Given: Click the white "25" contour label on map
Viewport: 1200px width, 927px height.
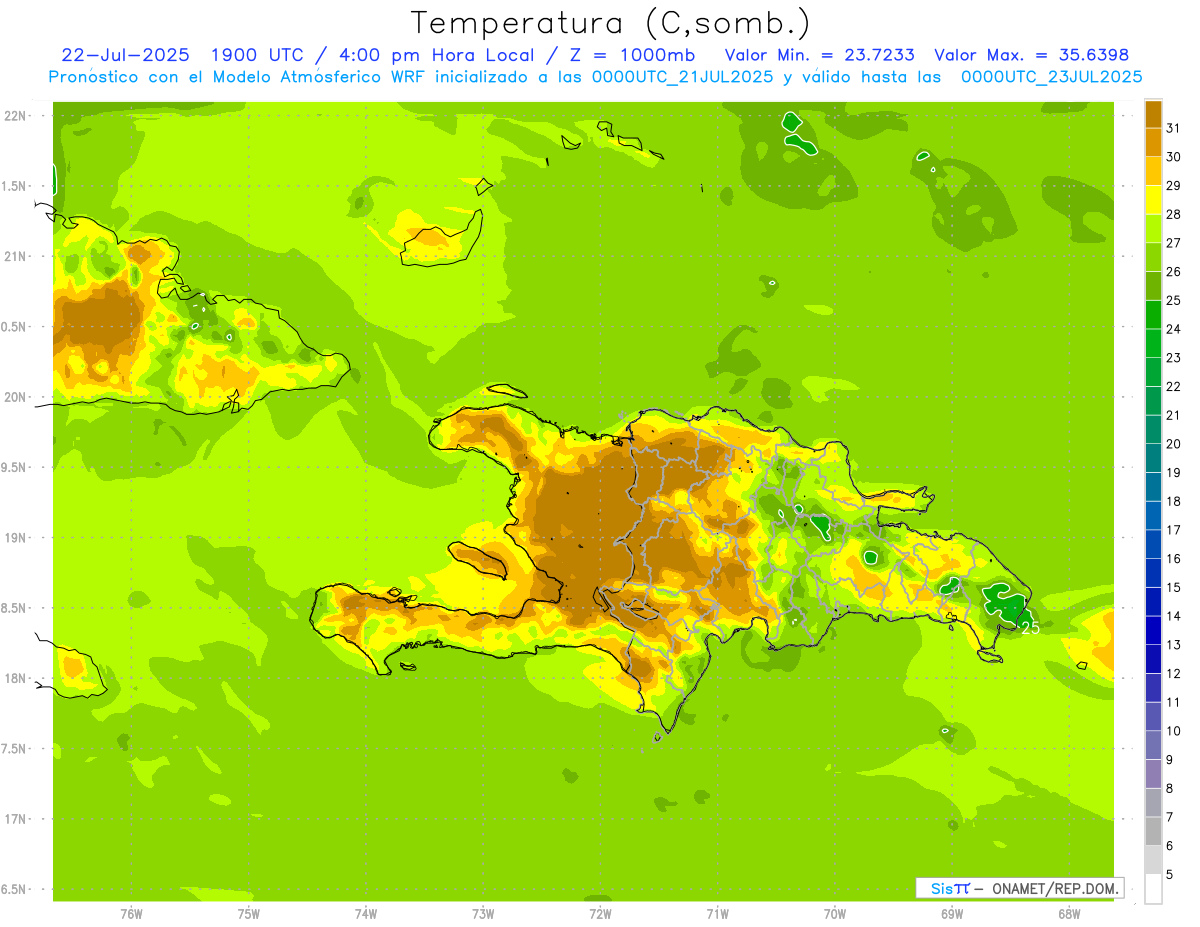Looking at the screenshot, I should point(1030,628).
